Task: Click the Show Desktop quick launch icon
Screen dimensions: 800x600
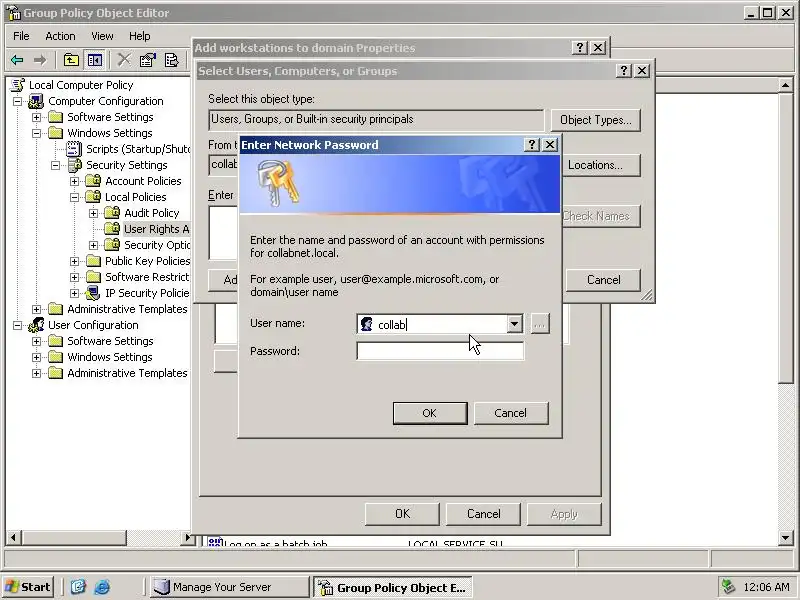Action: (78, 587)
